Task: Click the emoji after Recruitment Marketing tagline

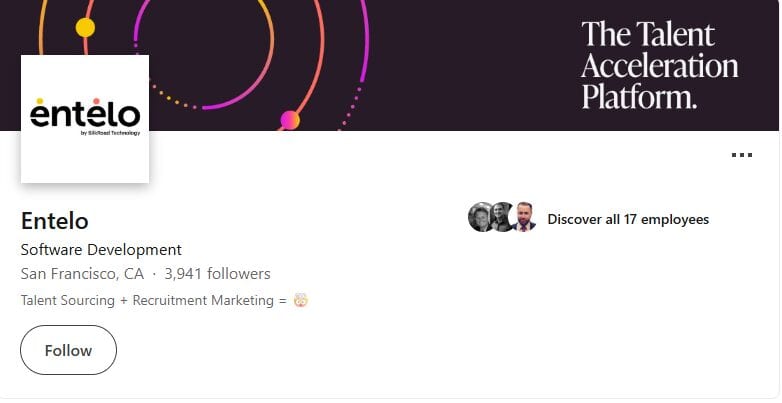Action: (301, 300)
